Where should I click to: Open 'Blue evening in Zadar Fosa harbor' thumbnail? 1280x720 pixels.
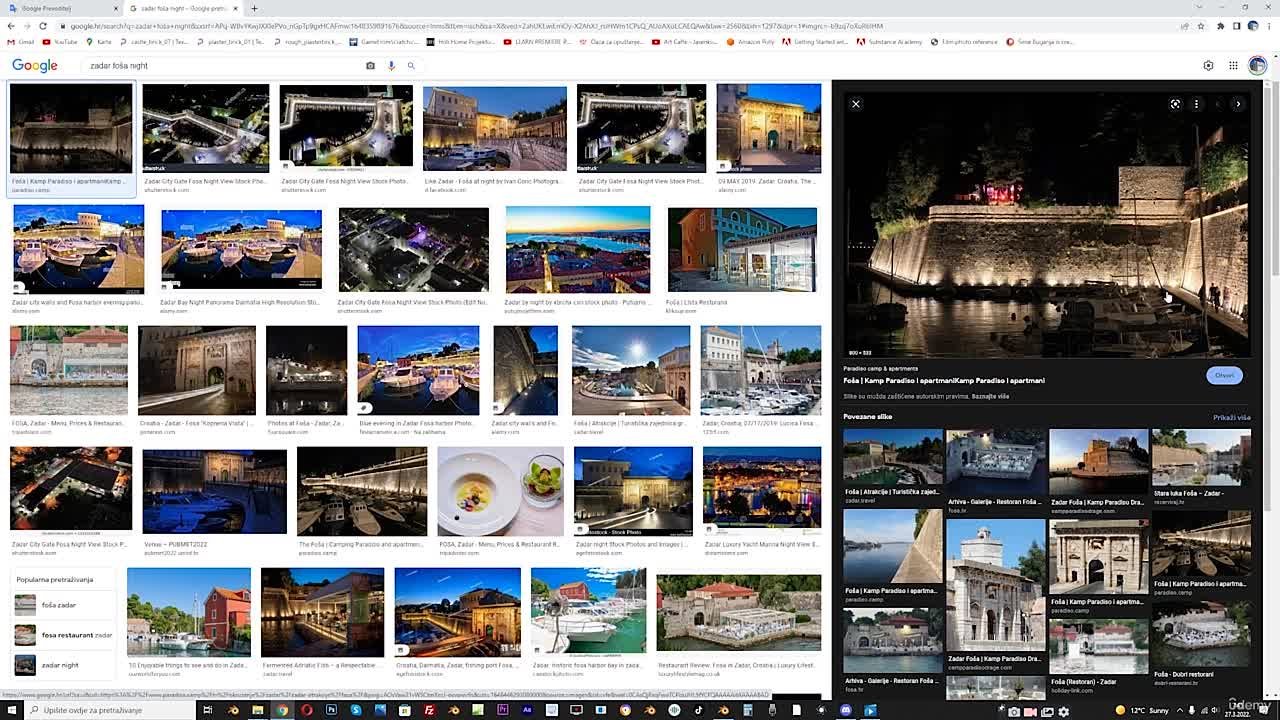coord(418,370)
